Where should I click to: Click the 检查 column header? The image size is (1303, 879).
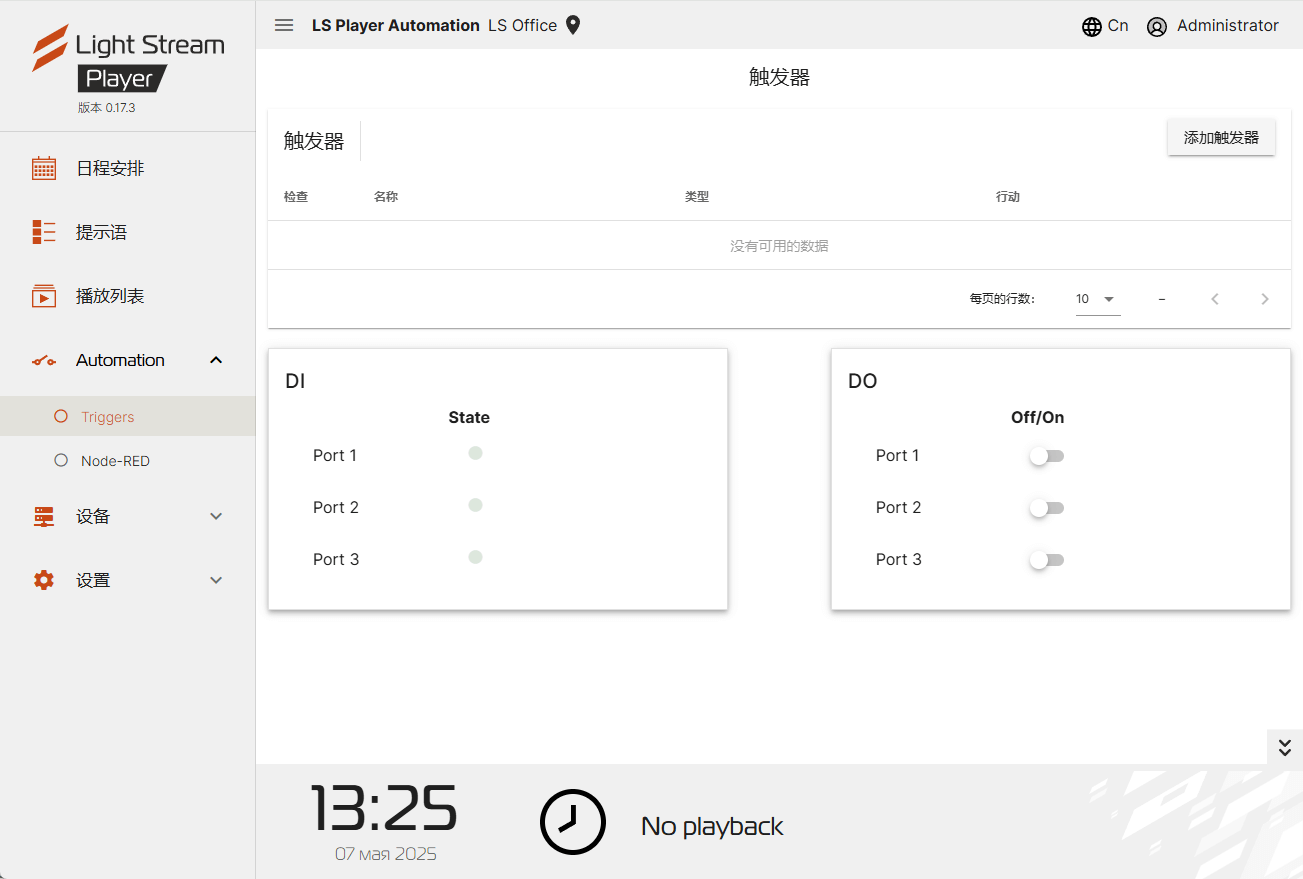click(x=296, y=197)
